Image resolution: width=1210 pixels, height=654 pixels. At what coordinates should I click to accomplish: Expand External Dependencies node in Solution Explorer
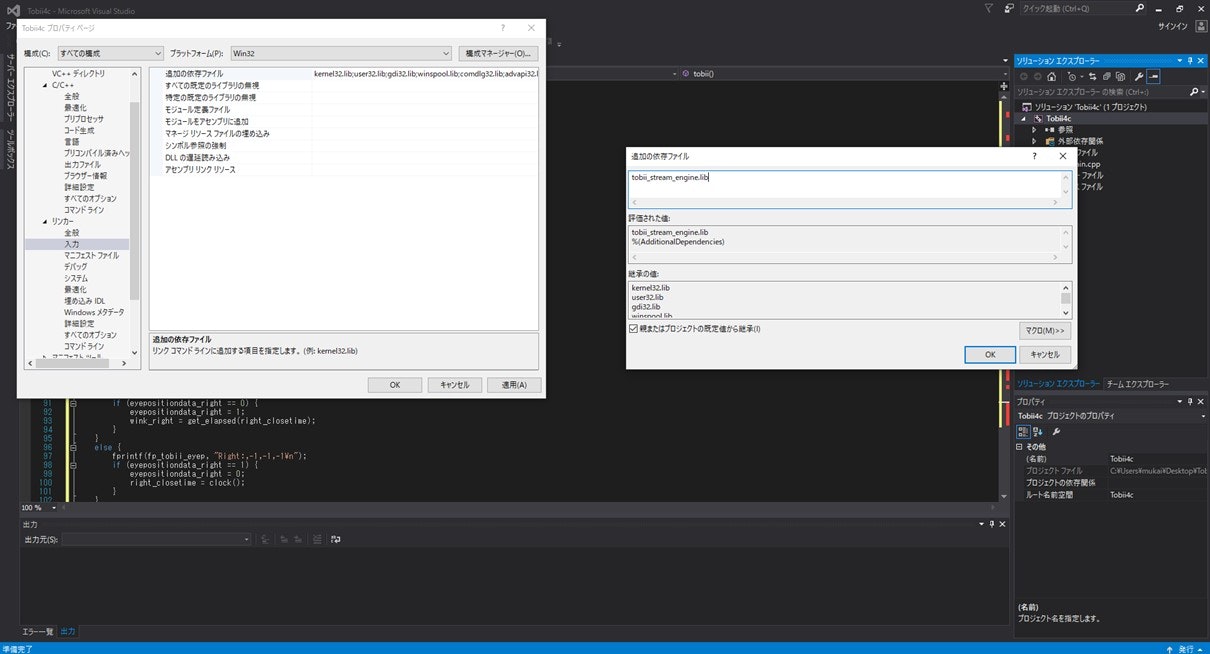(x=1035, y=141)
